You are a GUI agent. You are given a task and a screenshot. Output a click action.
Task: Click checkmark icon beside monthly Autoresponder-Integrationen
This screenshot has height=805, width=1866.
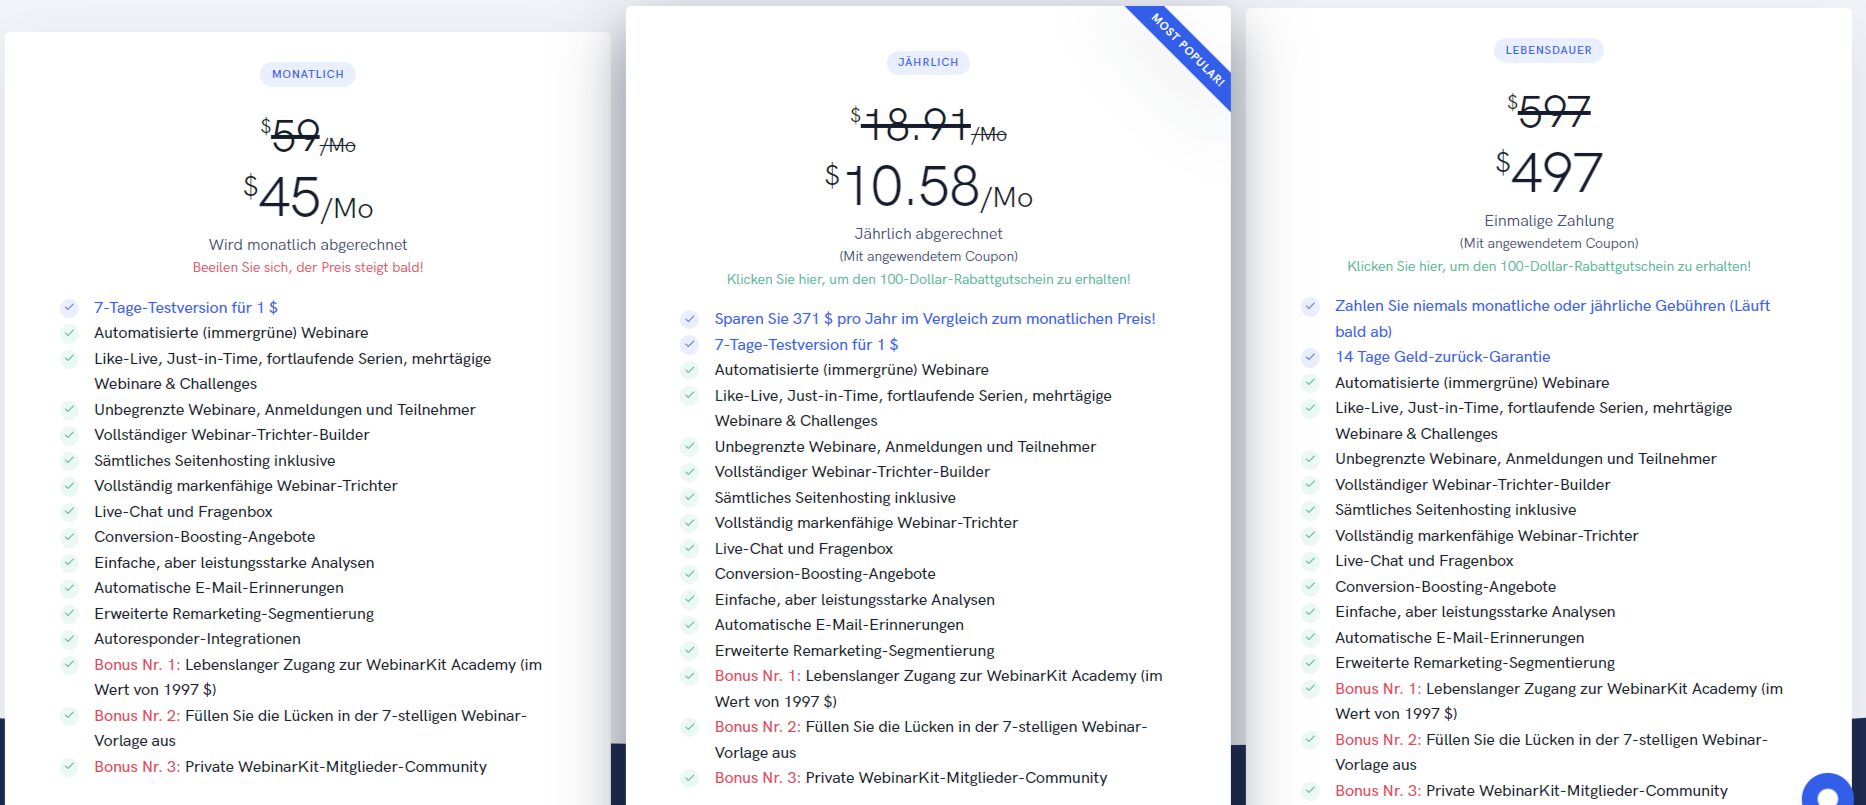tap(69, 638)
